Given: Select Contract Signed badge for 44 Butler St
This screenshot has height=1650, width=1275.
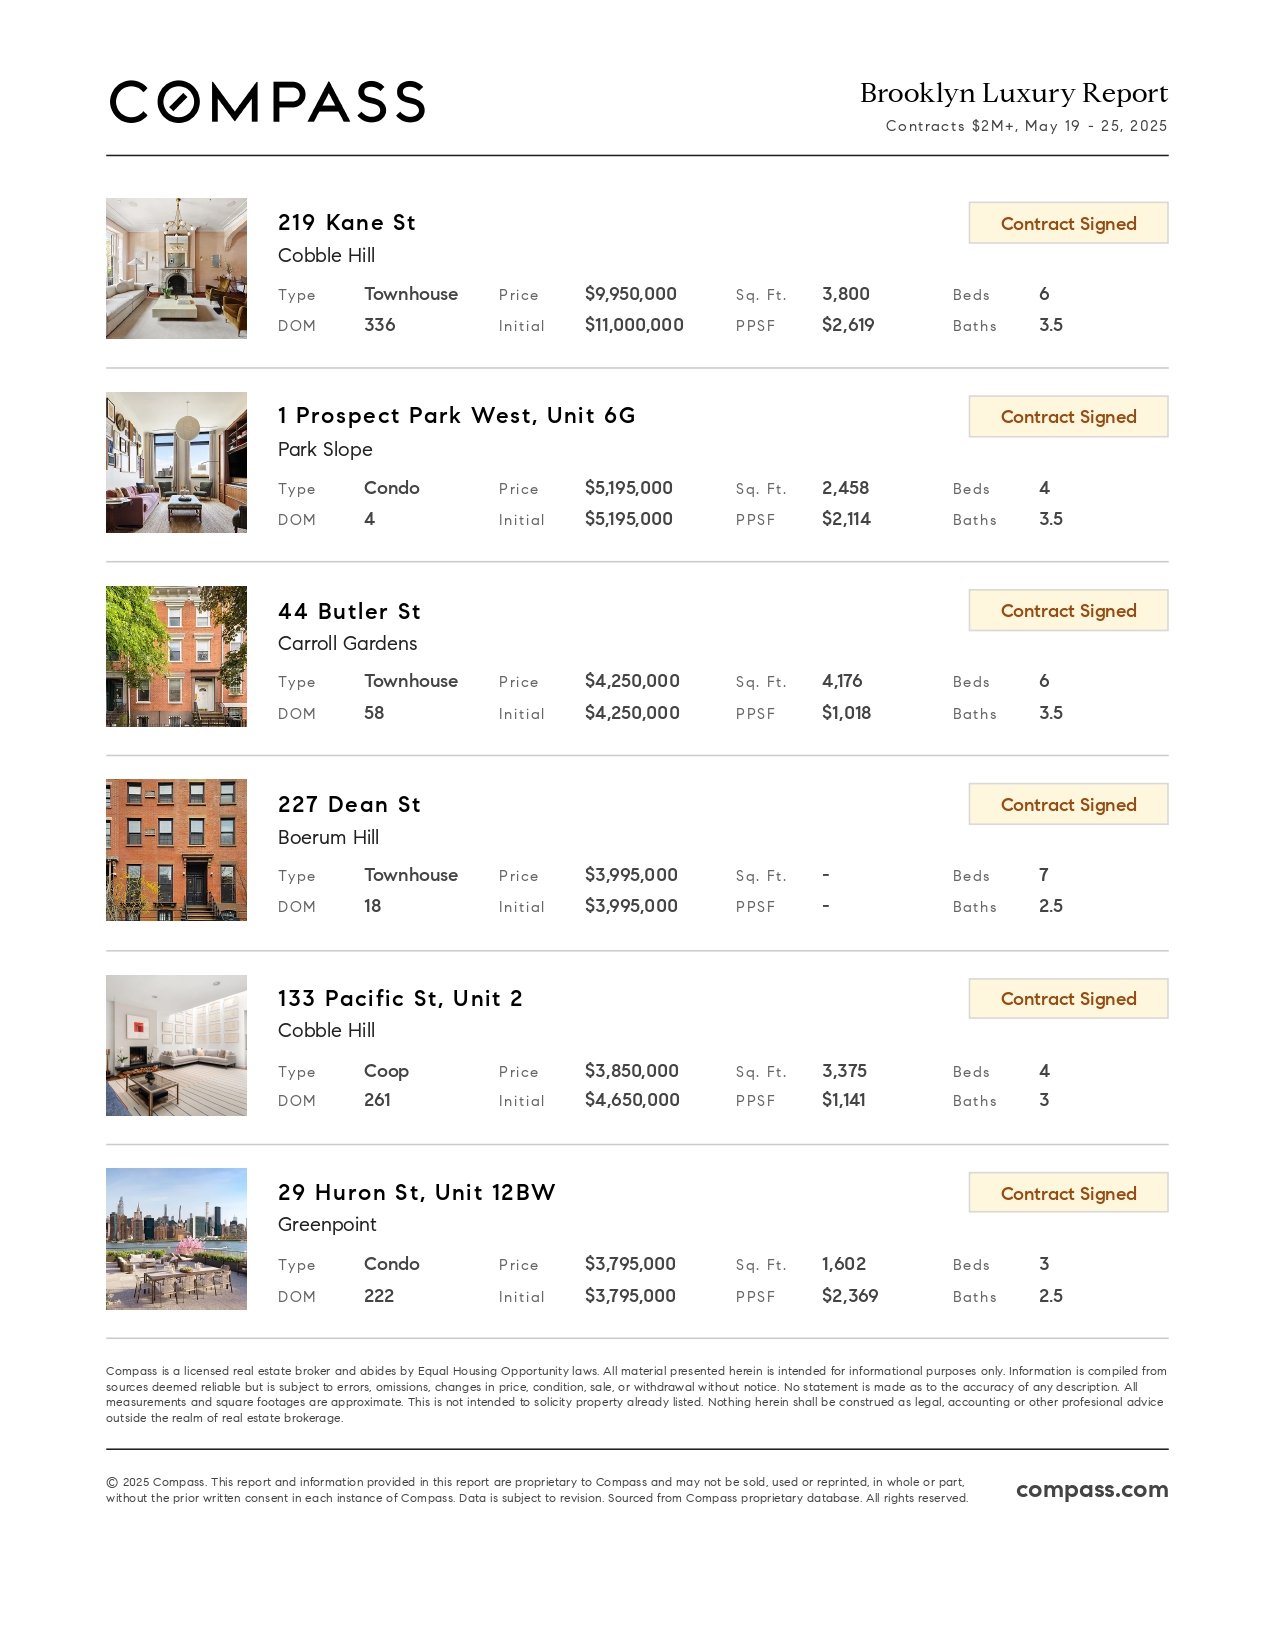Looking at the screenshot, I should 1068,610.
